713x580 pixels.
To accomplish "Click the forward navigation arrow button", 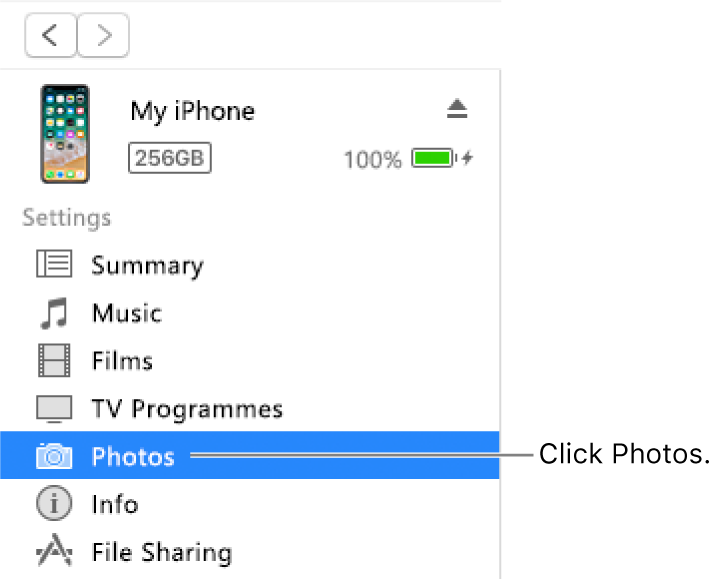I will 103,35.
